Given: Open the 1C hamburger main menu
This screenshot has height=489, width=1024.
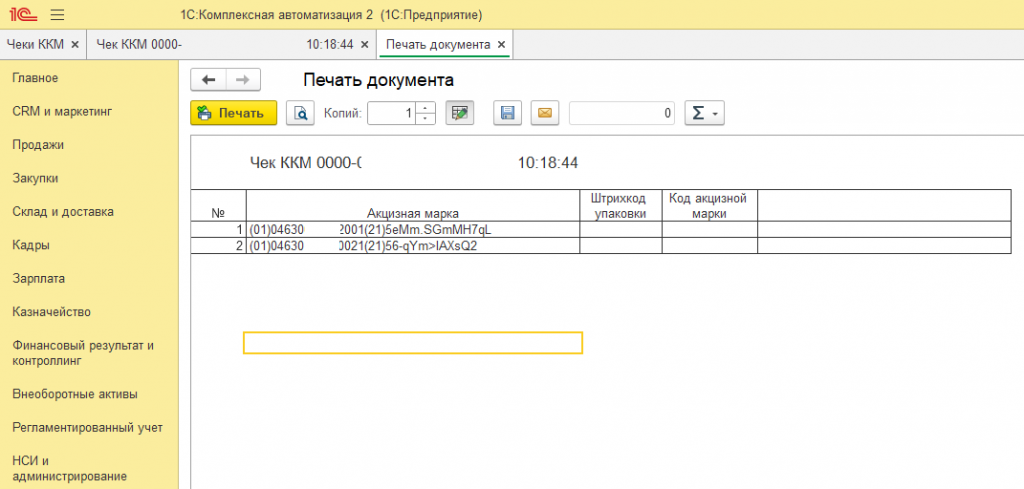Looking at the screenshot, I should coord(57,14).
